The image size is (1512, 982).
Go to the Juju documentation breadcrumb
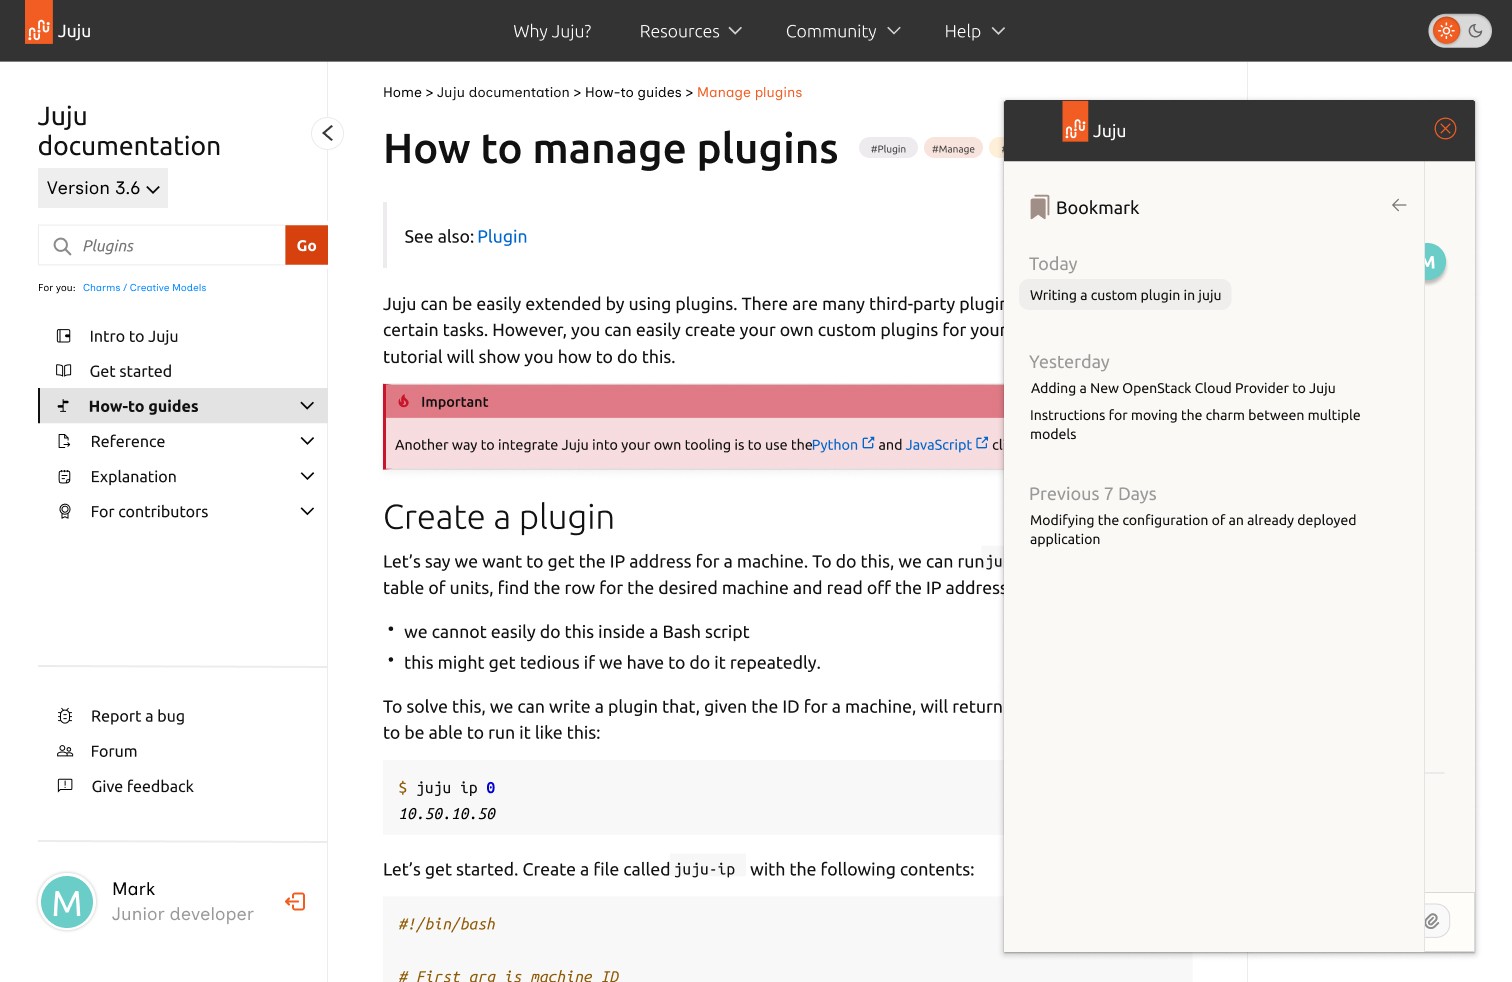503,92
